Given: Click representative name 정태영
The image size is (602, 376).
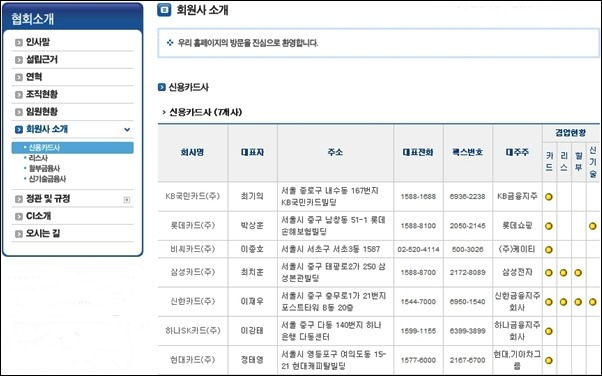Looking at the screenshot, I should point(252,360).
